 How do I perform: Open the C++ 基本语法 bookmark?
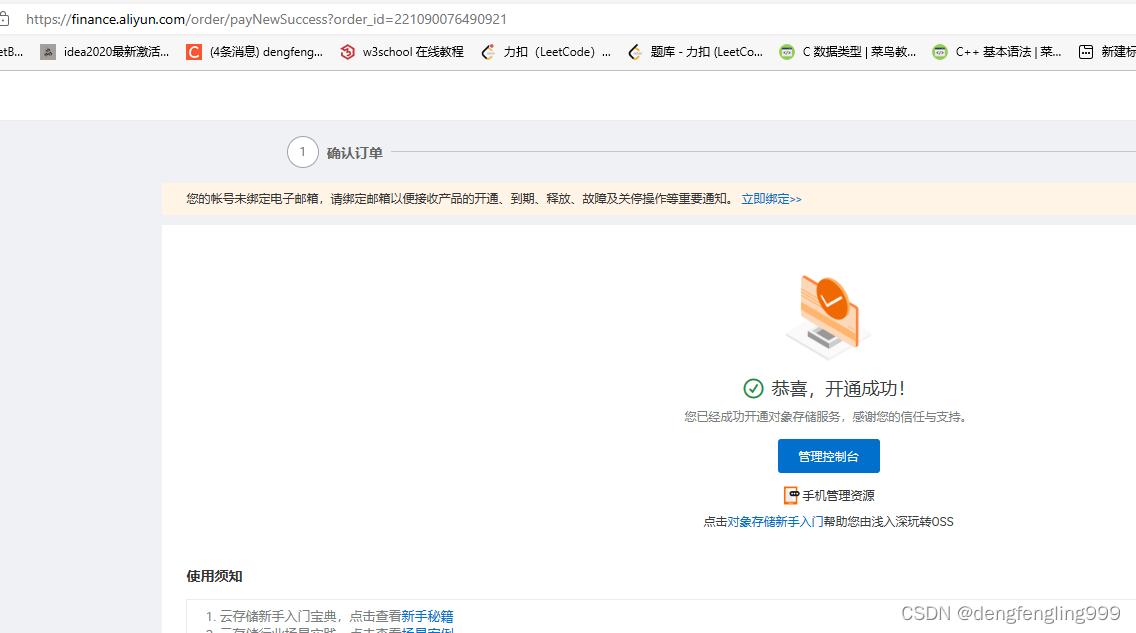[x=997, y=51]
